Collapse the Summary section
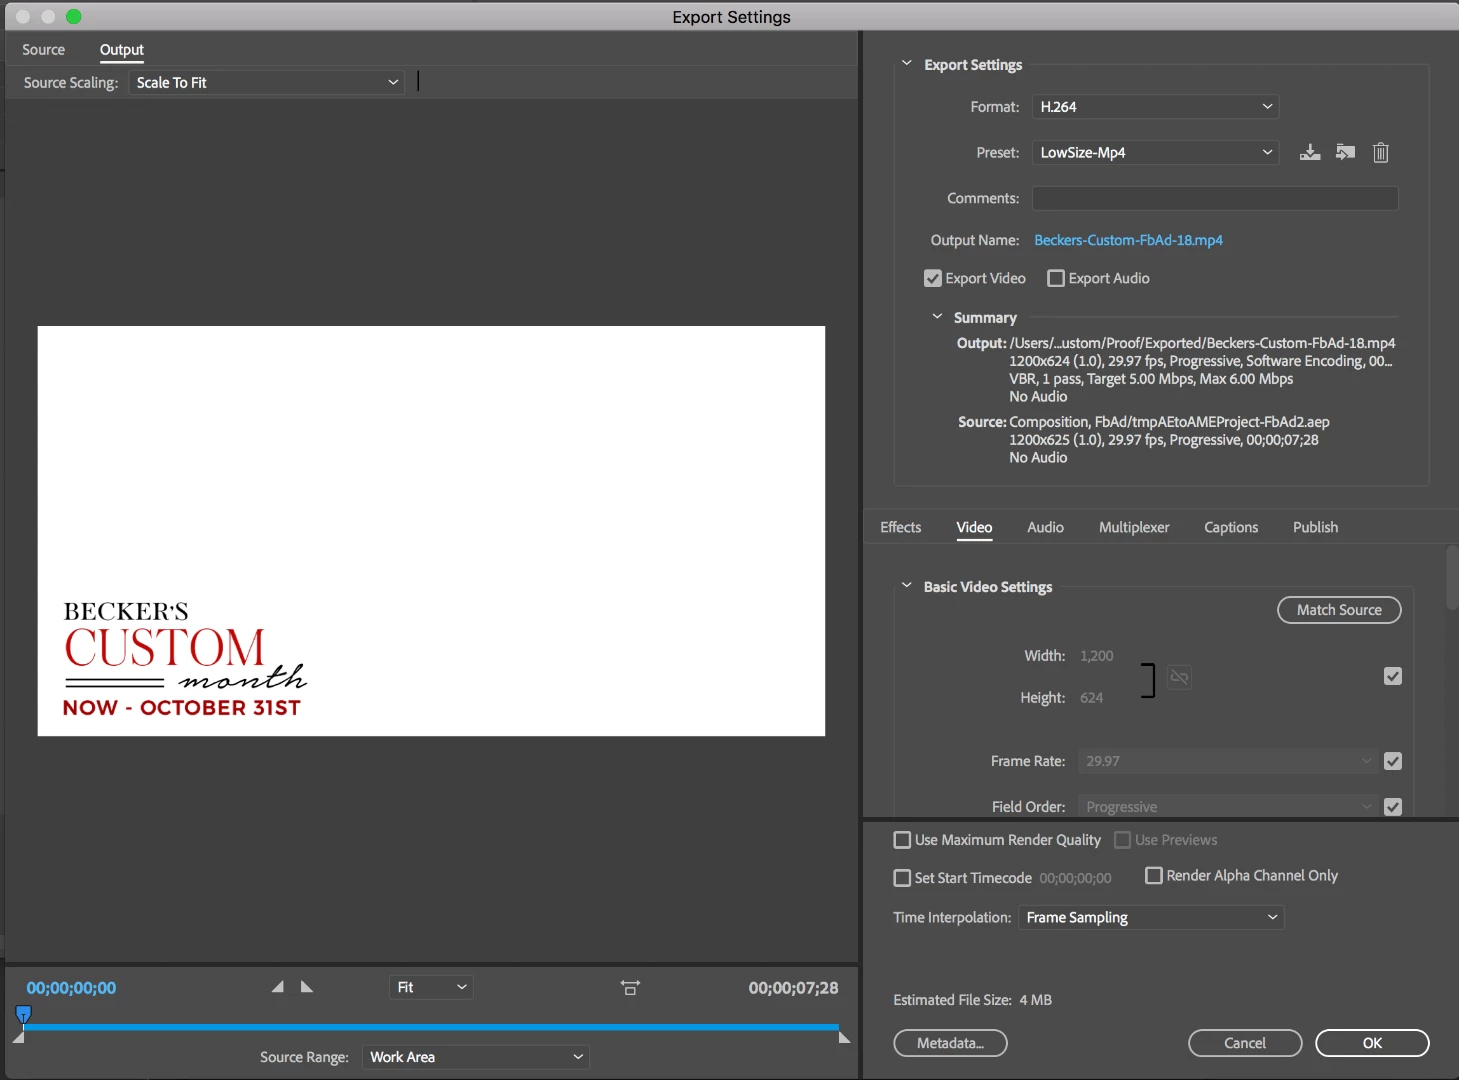The height and width of the screenshot is (1080, 1459). pyautogui.click(x=937, y=317)
